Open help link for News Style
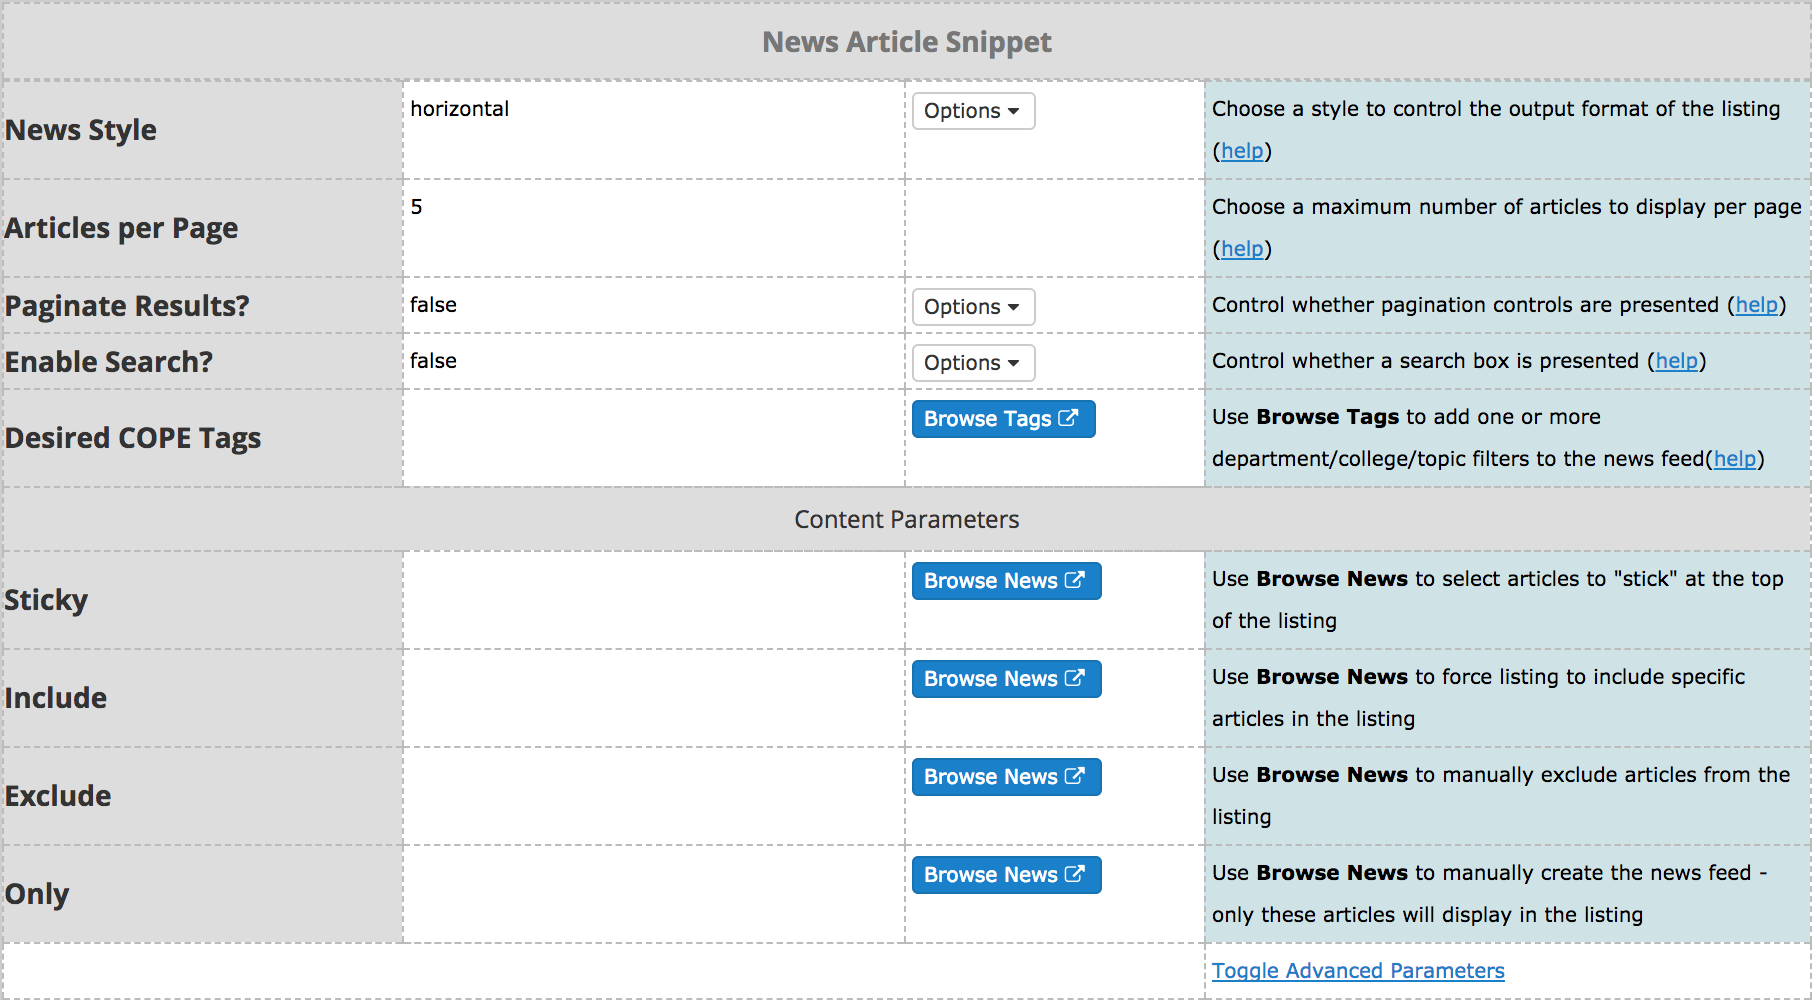This screenshot has width=1812, height=1000. (x=1242, y=151)
